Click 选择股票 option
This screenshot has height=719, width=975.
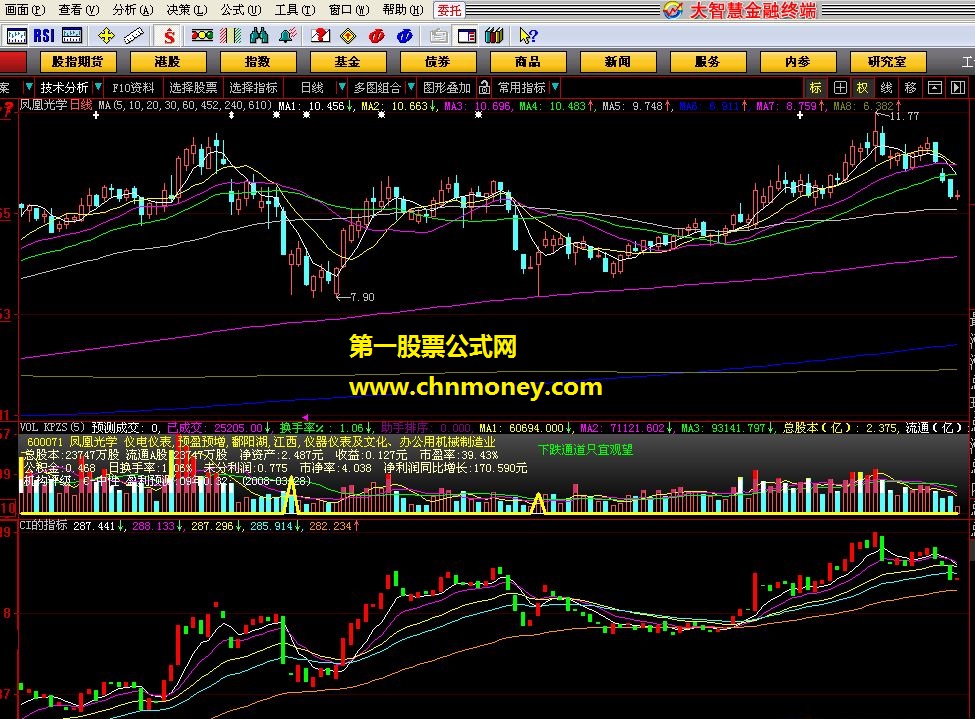(x=193, y=88)
